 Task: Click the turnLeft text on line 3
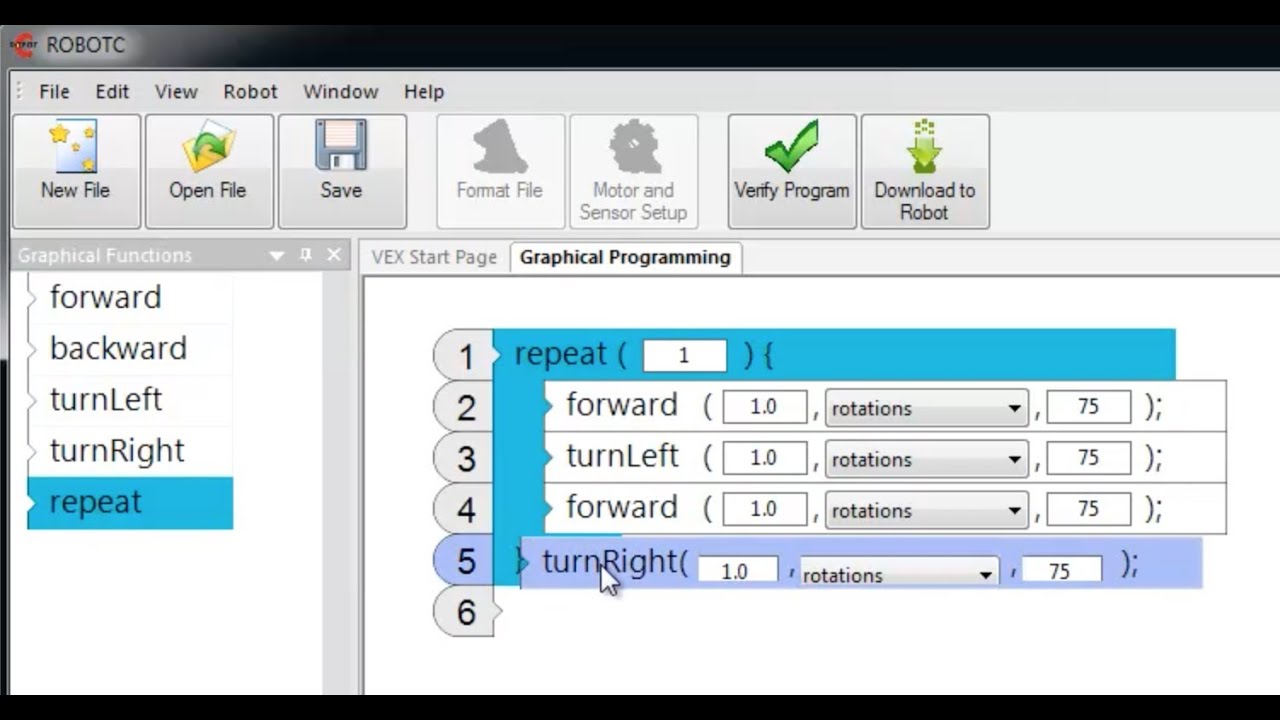point(622,456)
